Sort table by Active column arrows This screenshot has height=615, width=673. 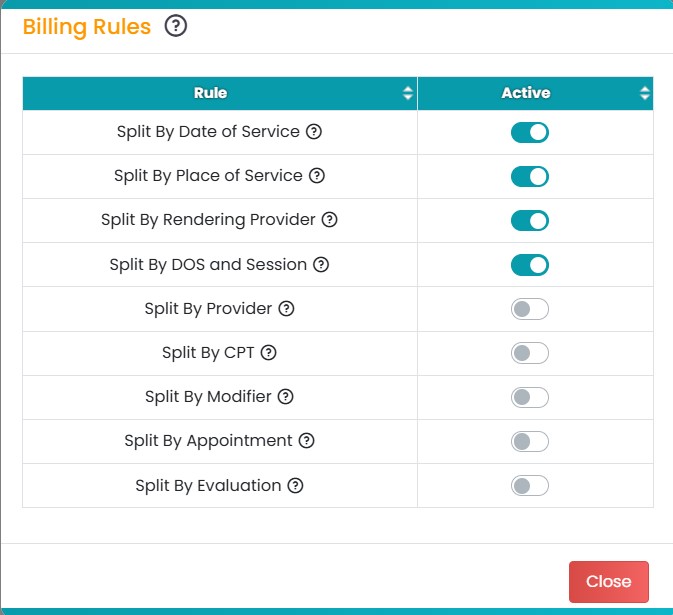click(644, 93)
